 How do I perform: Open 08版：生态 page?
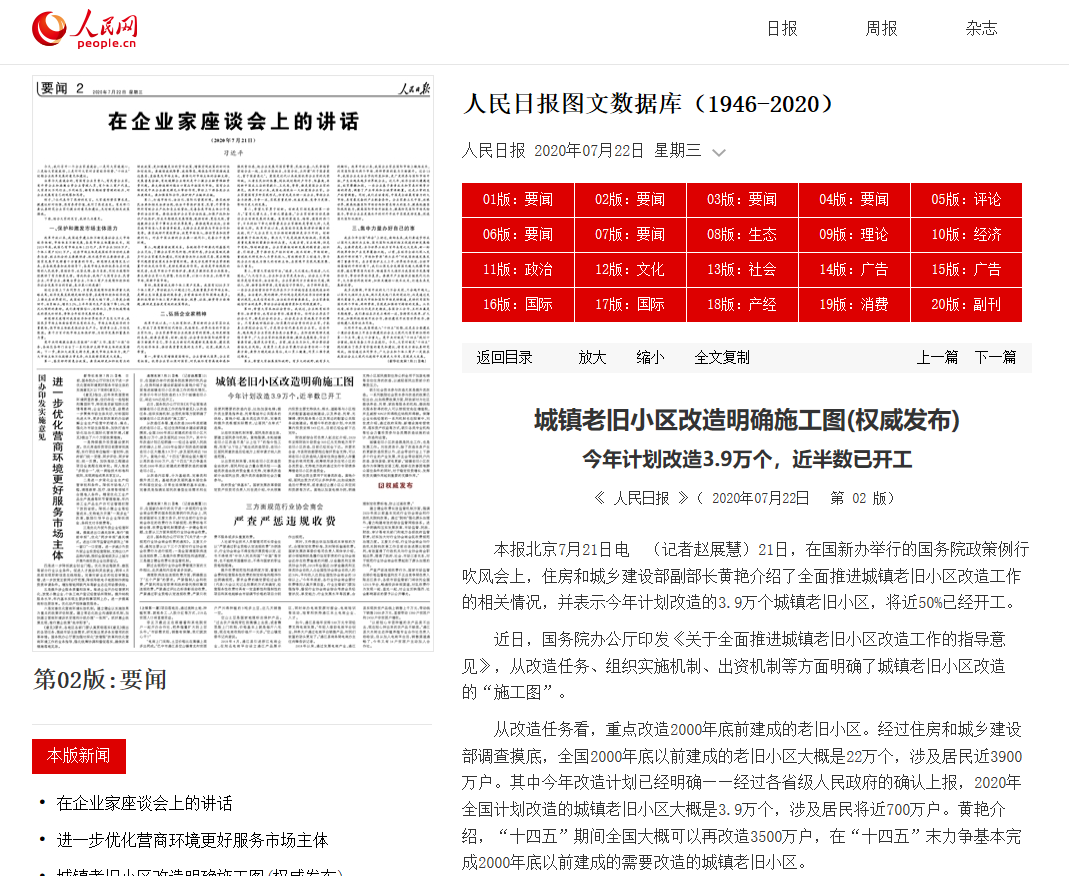click(742, 234)
